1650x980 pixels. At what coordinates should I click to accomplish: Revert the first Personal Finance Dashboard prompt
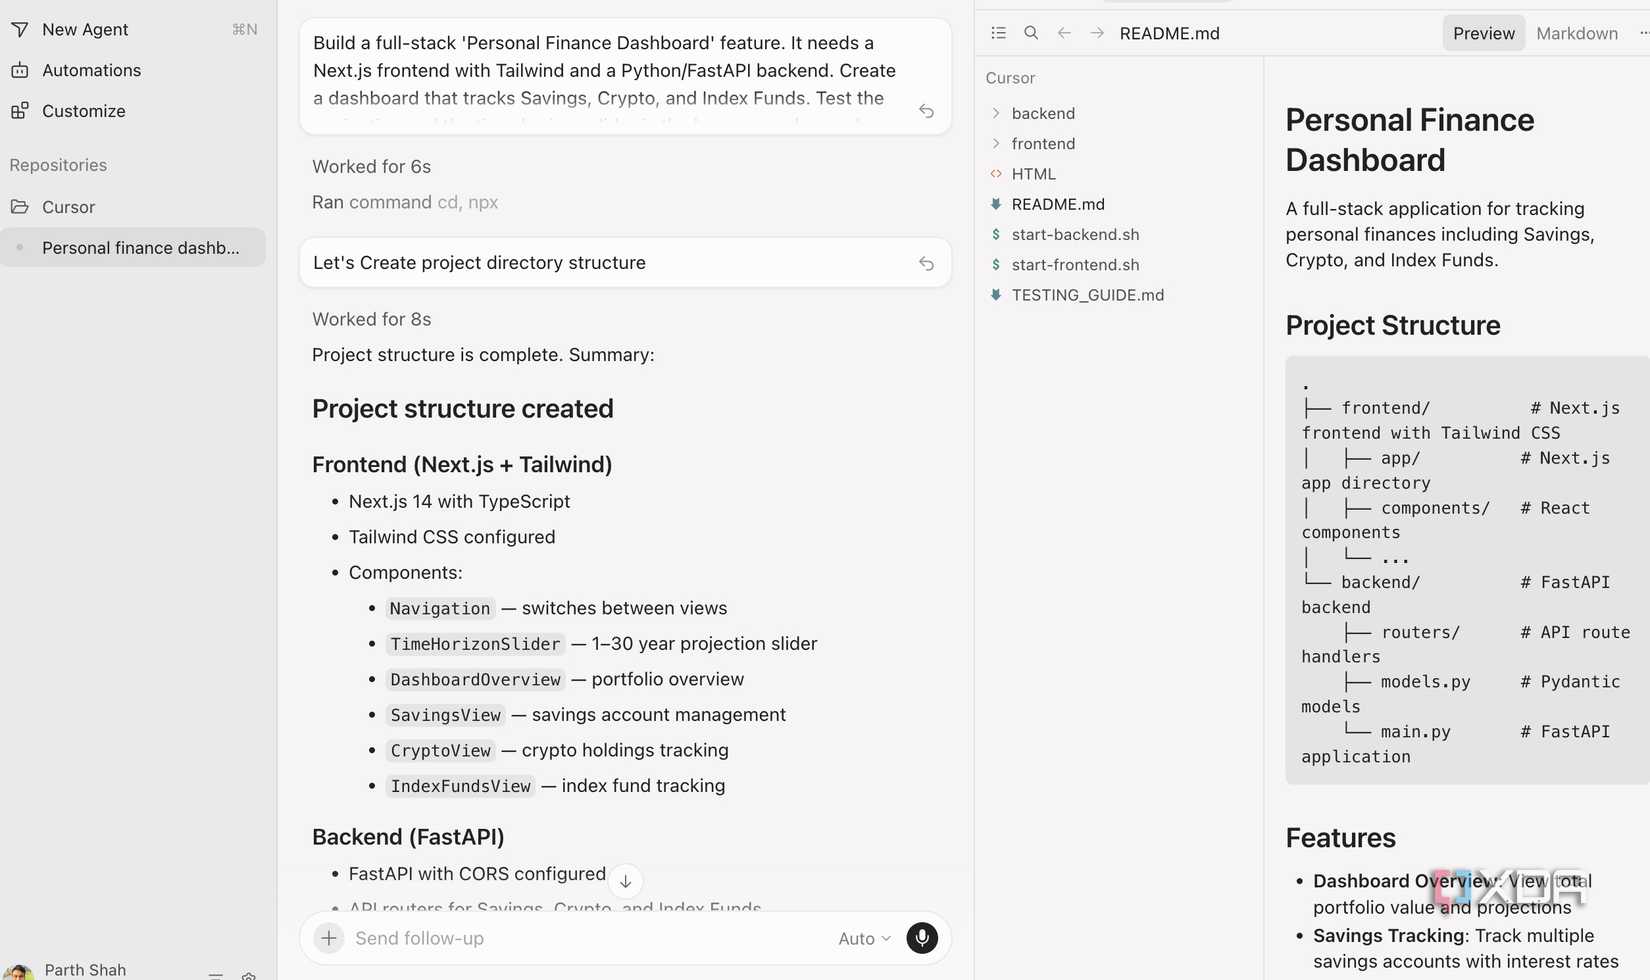click(927, 111)
